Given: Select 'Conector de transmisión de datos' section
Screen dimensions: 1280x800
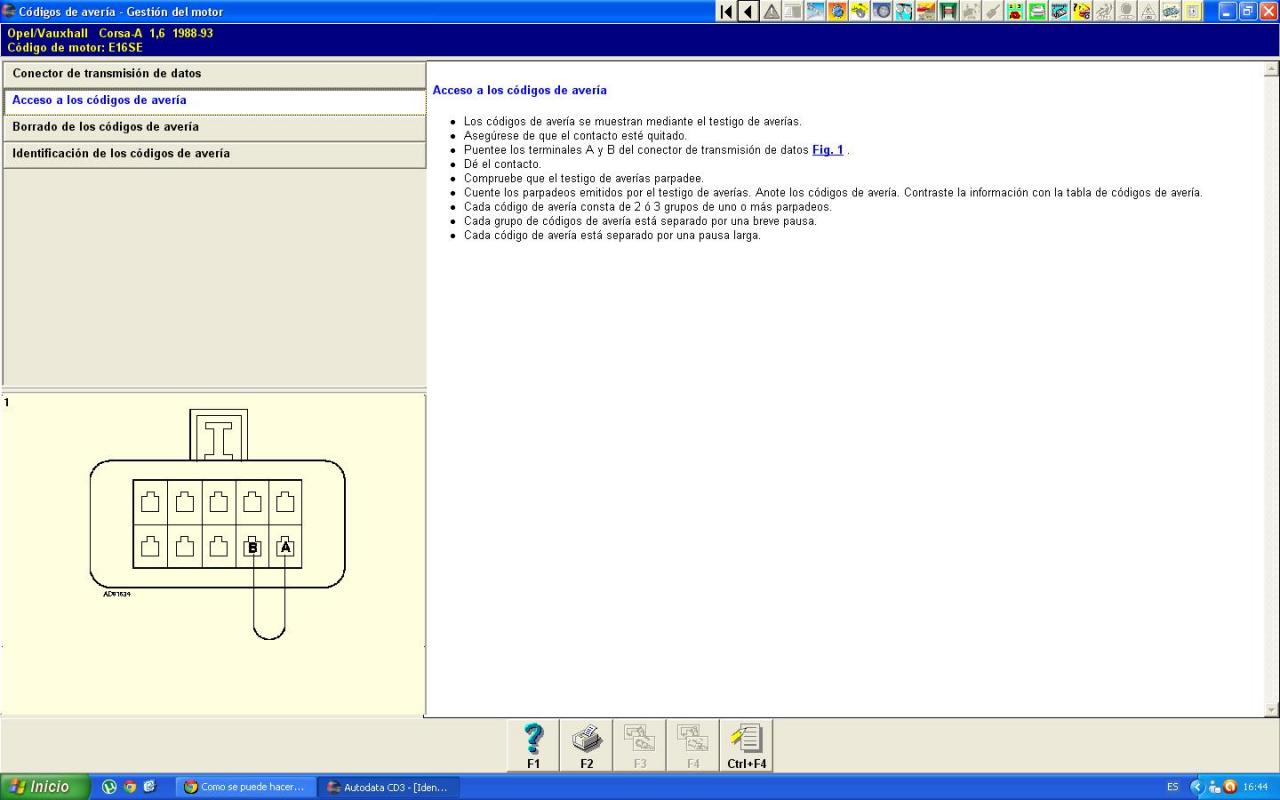Looking at the screenshot, I should pyautogui.click(x=214, y=74).
